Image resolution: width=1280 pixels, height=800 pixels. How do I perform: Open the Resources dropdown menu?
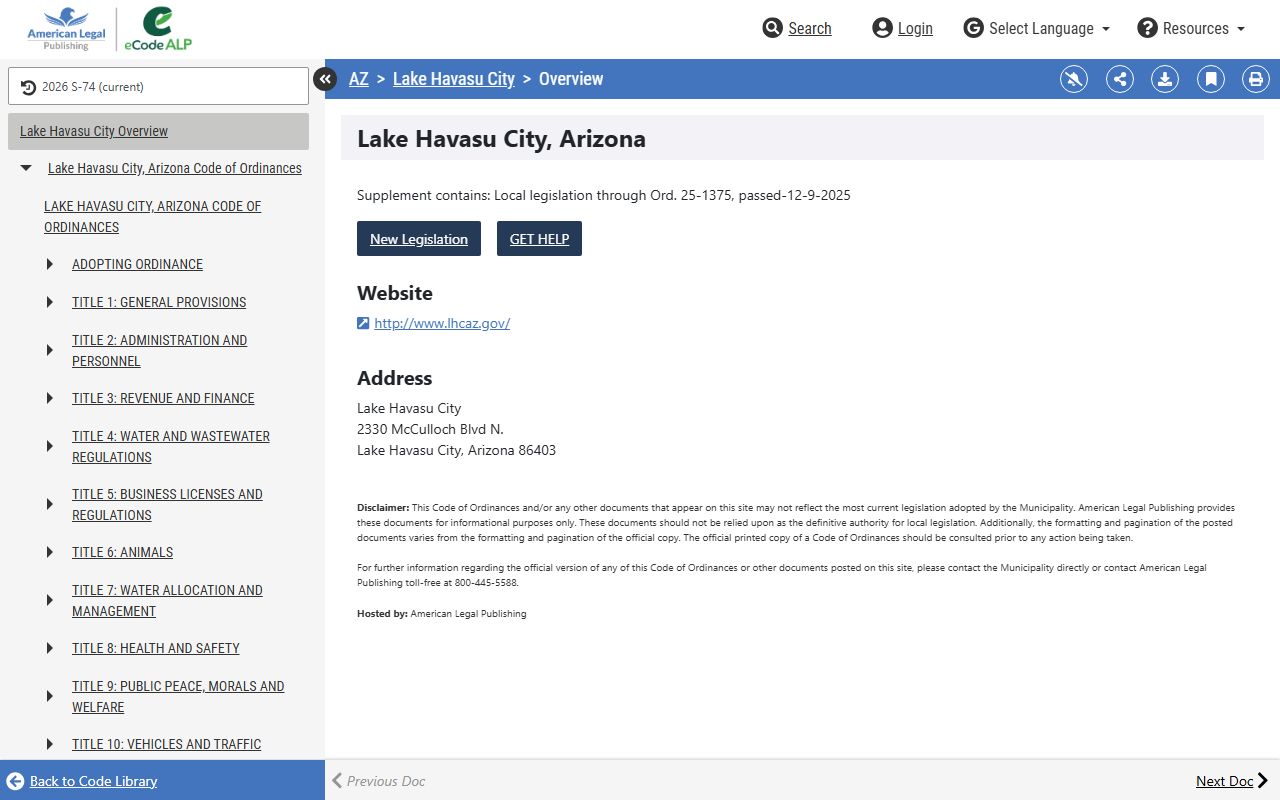[1191, 28]
